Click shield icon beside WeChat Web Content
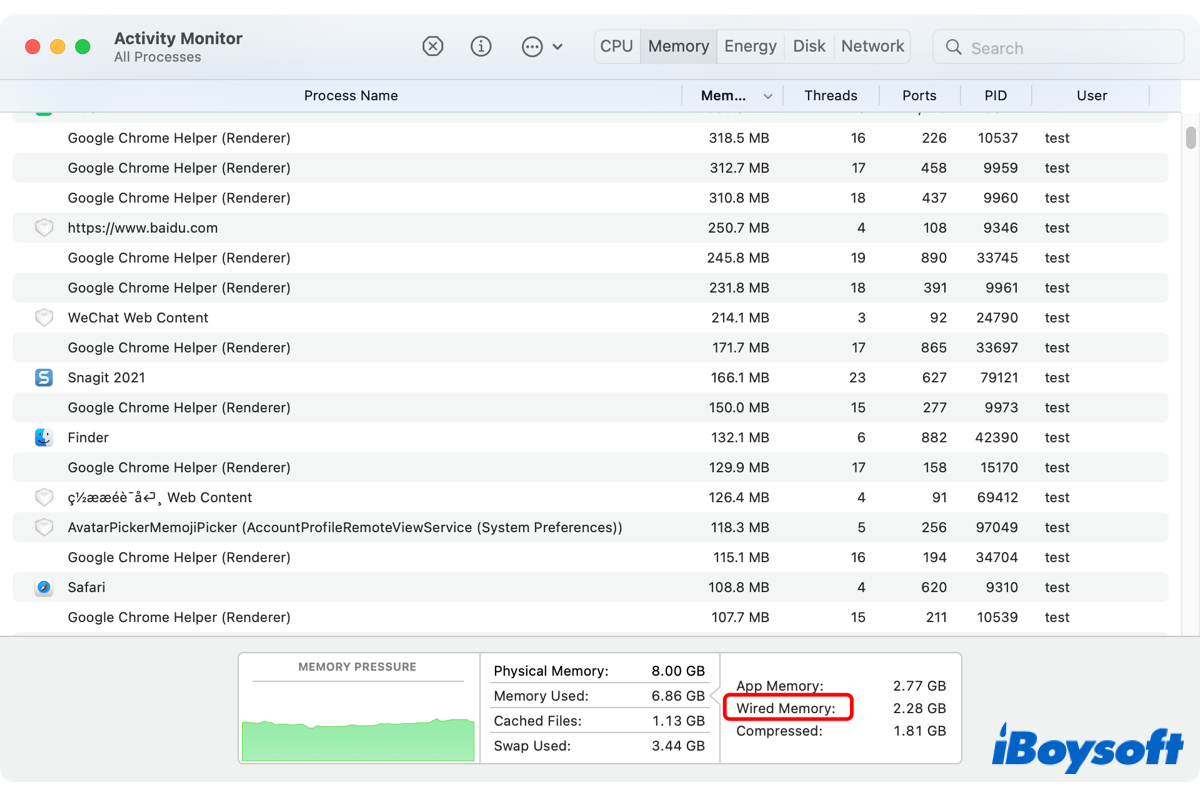Image resolution: width=1200 pixels, height=800 pixels. click(44, 317)
